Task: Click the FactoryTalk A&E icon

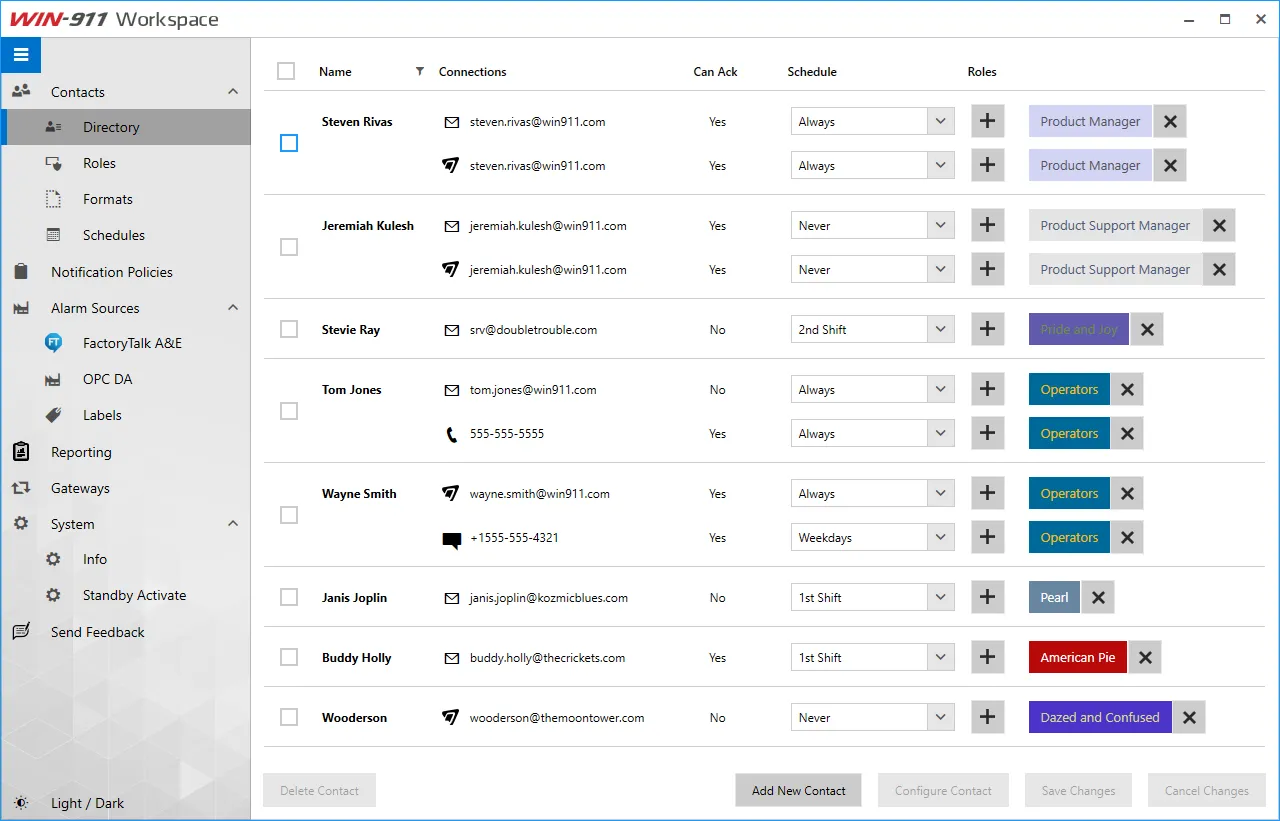Action: click(x=54, y=343)
